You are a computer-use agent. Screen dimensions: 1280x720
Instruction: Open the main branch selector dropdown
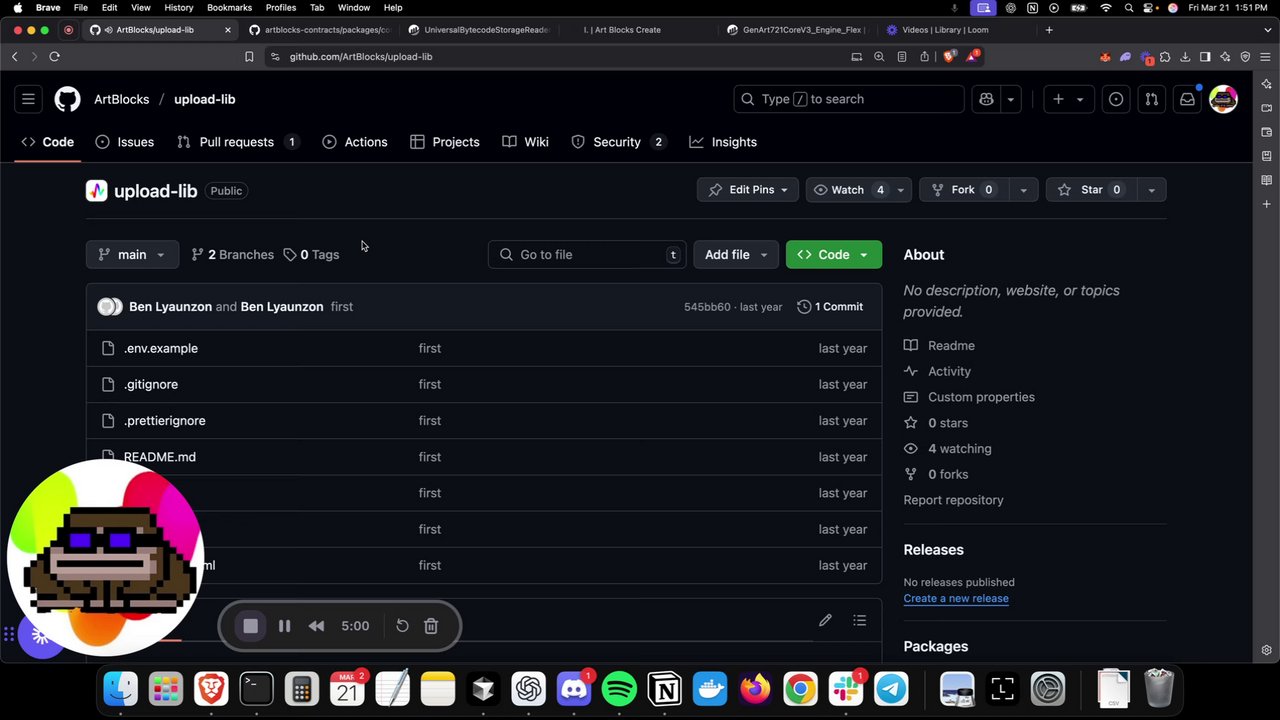[x=132, y=255]
